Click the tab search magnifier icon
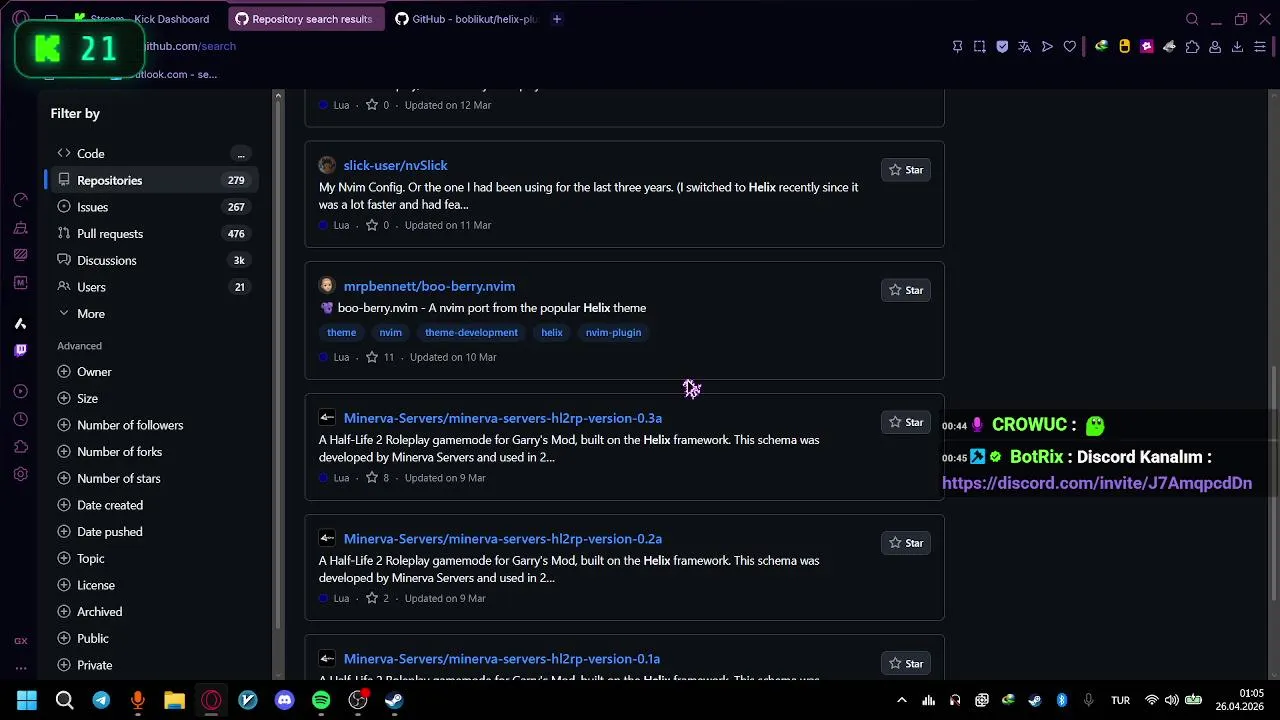This screenshot has width=1280, height=720. 1192,19
